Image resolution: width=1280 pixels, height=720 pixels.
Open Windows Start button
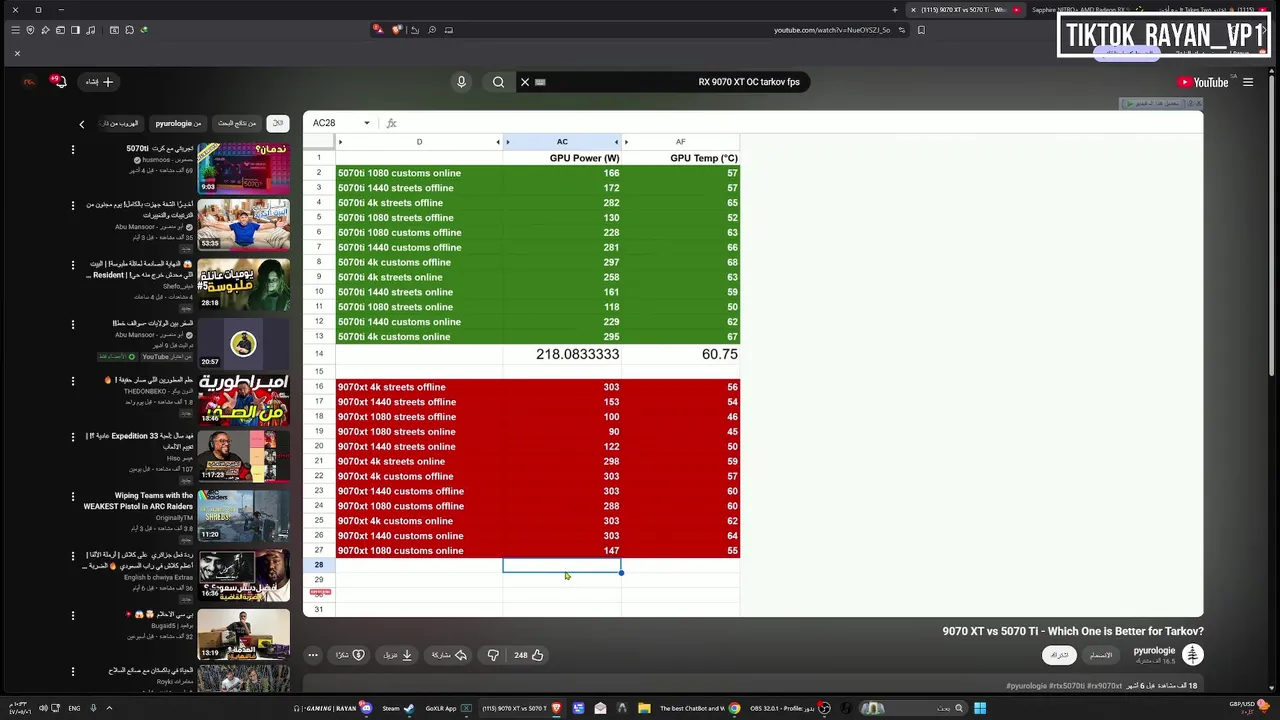[x=980, y=708]
